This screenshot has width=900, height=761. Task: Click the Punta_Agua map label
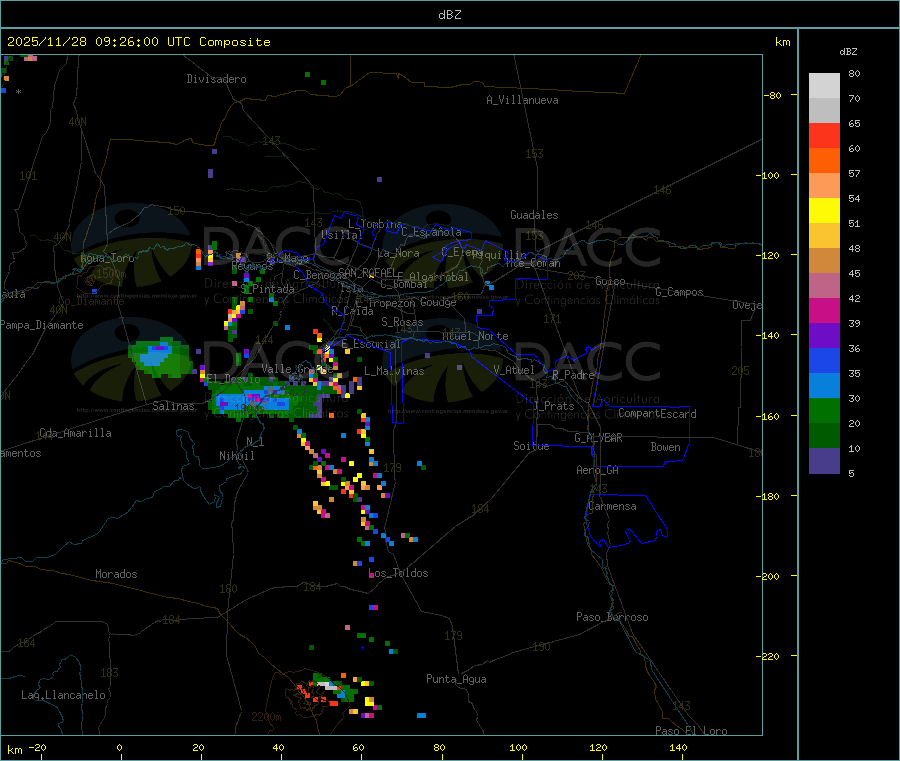(x=456, y=679)
